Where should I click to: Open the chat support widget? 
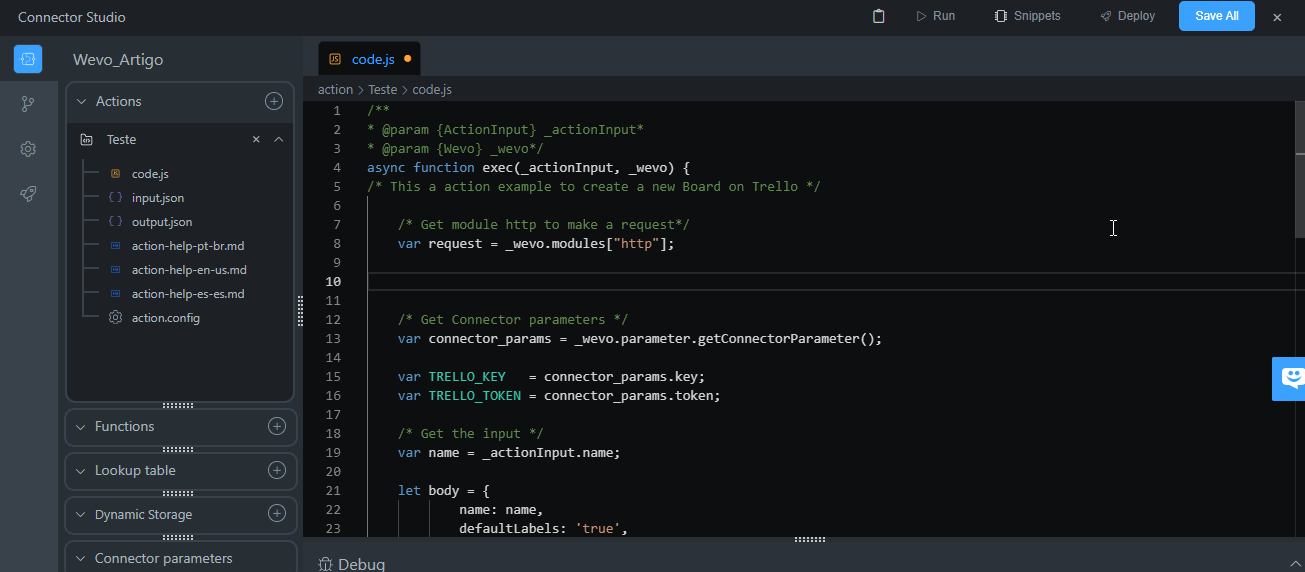click(x=1291, y=378)
